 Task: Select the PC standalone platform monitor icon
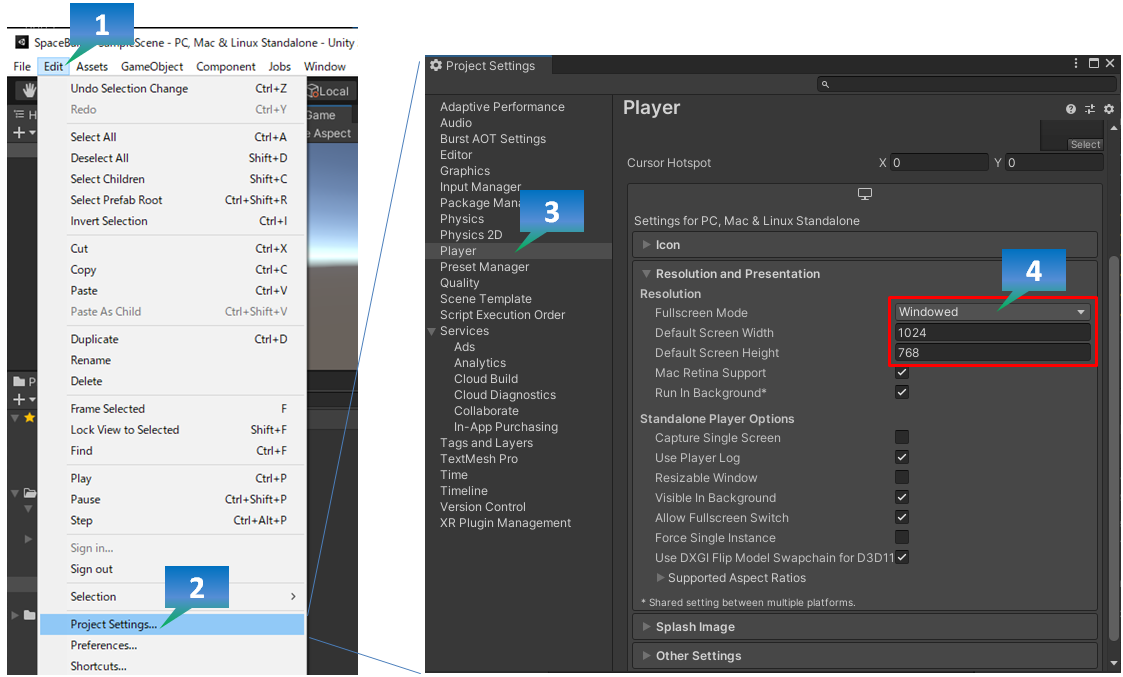[x=864, y=194]
